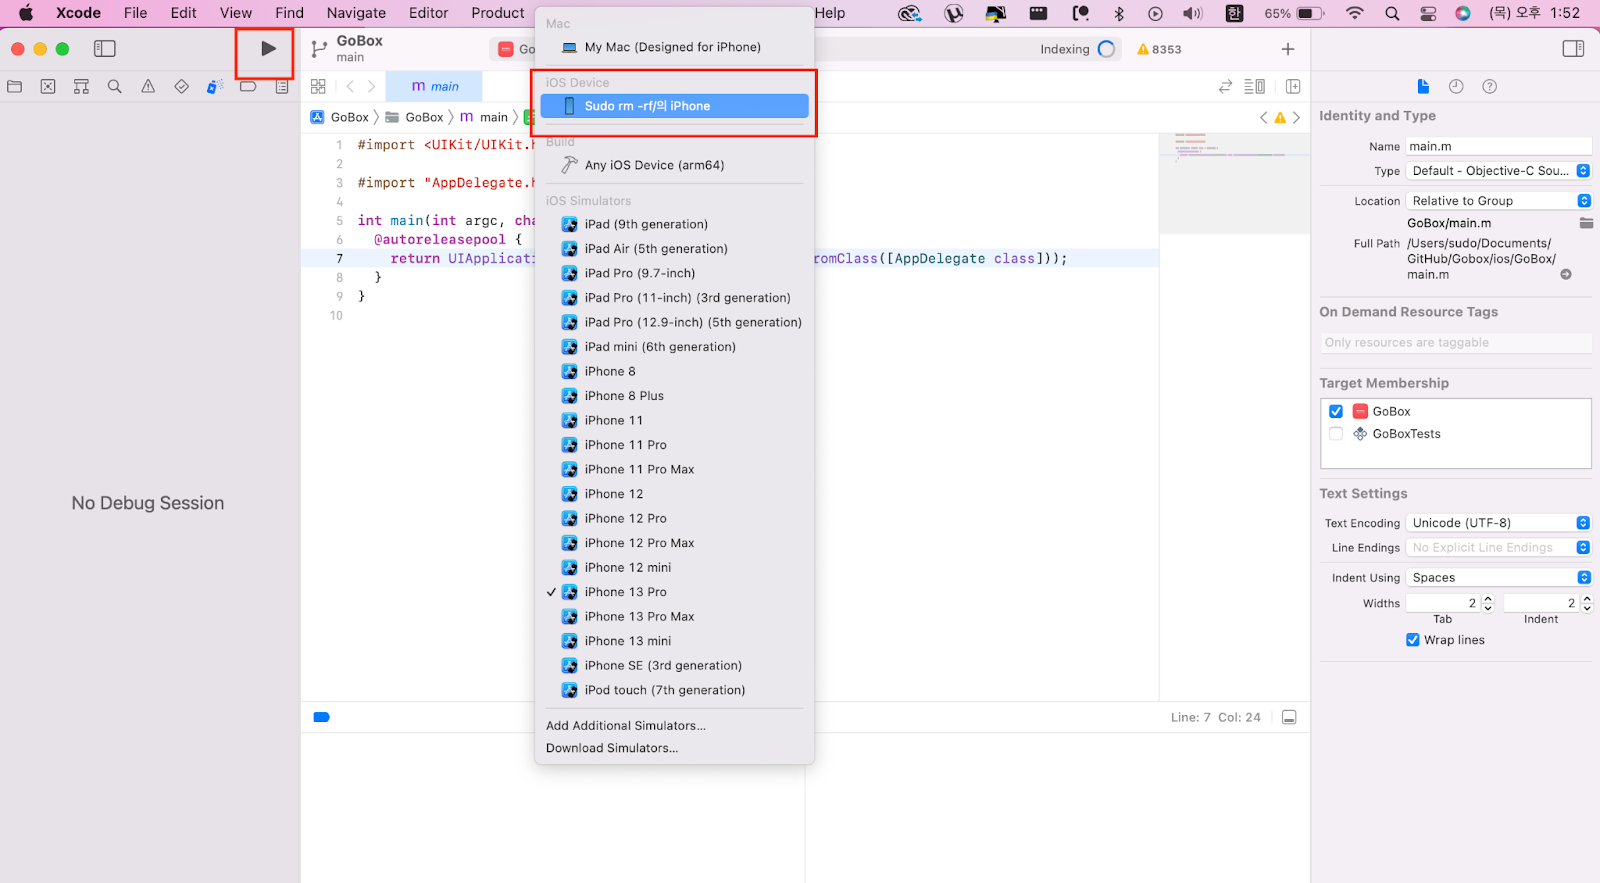The height and width of the screenshot is (883, 1600).
Task: Open the Line Endings dropdown
Action: pyautogui.click(x=1499, y=548)
